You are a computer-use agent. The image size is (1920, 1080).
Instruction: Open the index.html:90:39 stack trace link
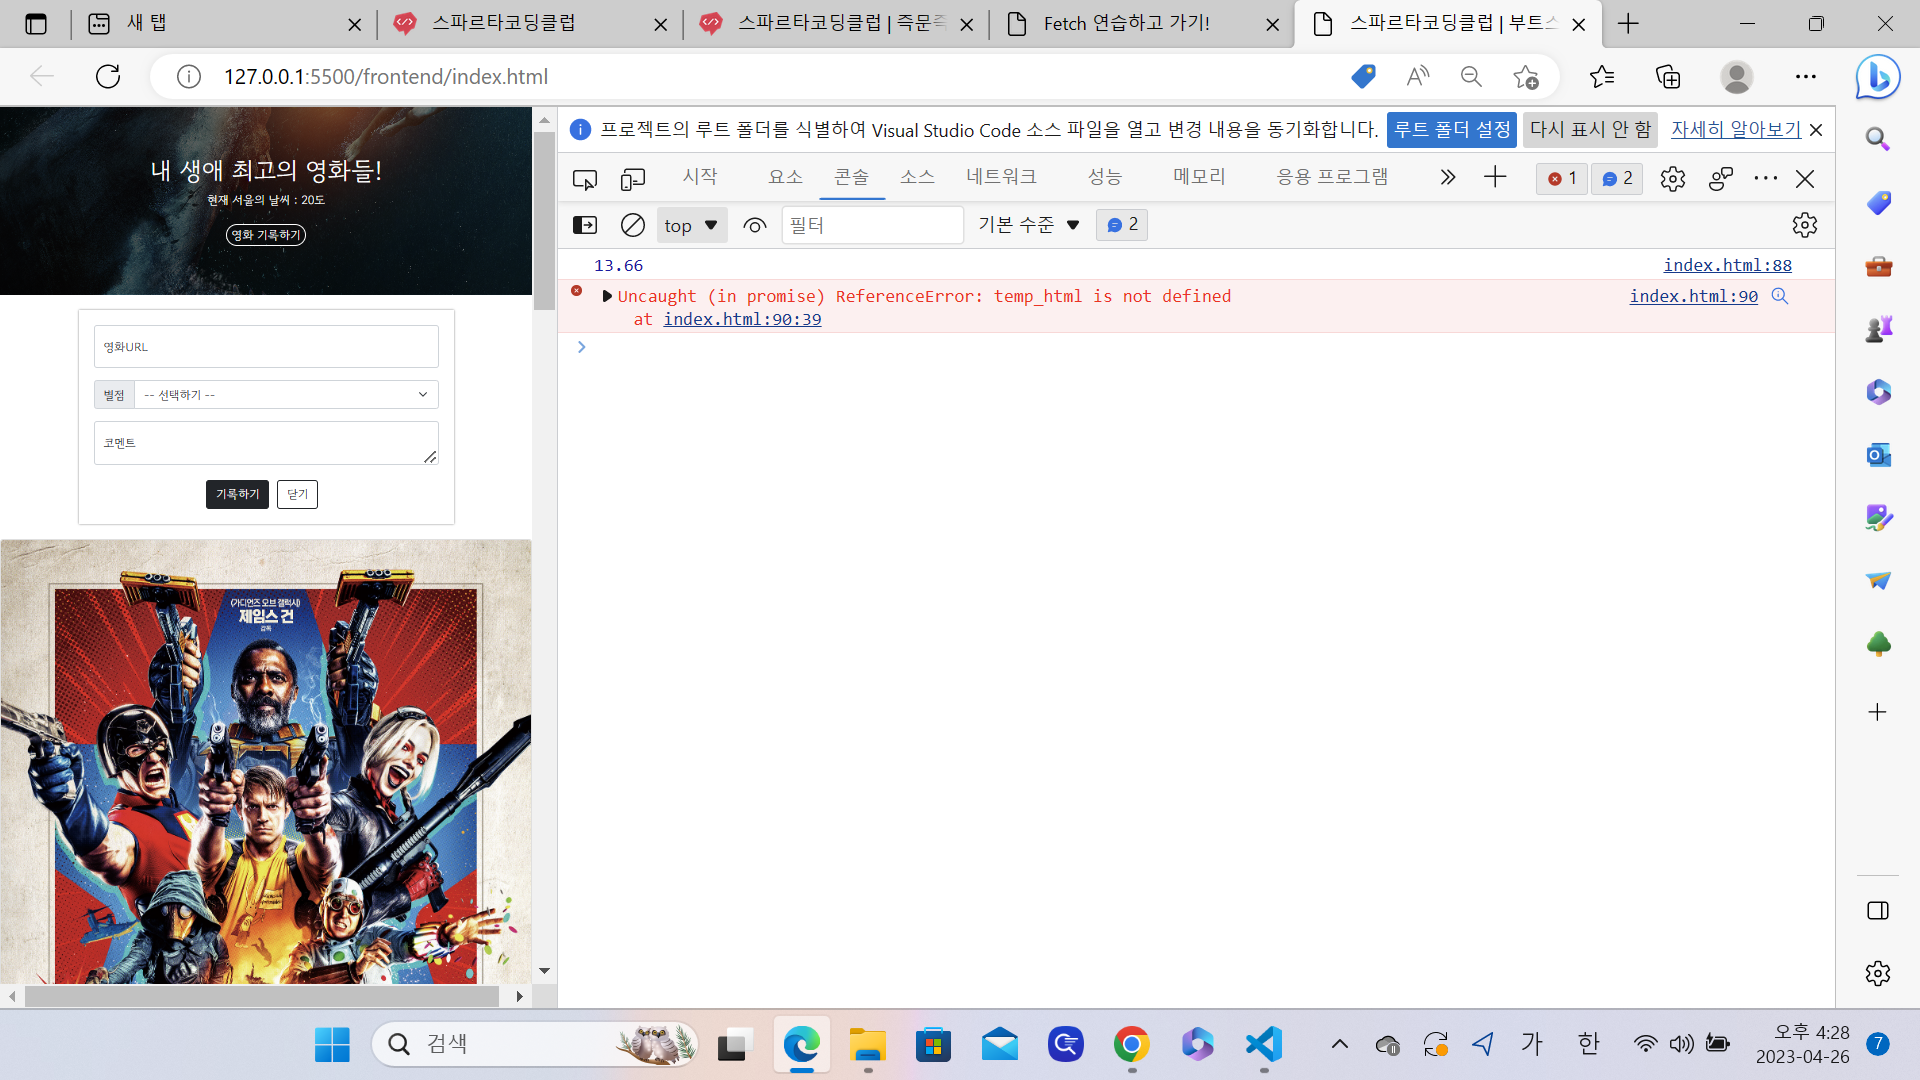pyautogui.click(x=742, y=319)
